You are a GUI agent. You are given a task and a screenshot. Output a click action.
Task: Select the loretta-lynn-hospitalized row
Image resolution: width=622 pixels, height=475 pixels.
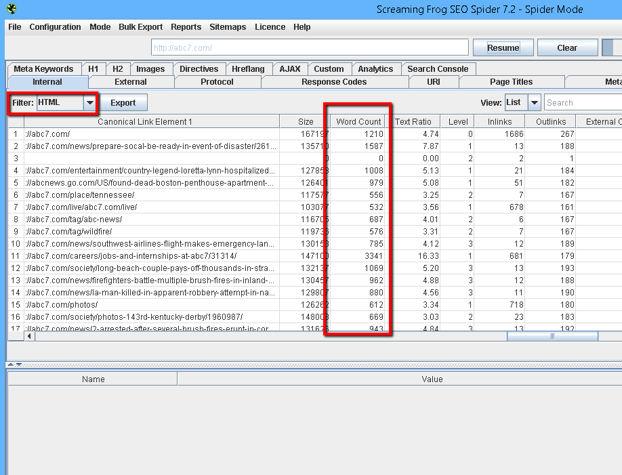point(315,171)
